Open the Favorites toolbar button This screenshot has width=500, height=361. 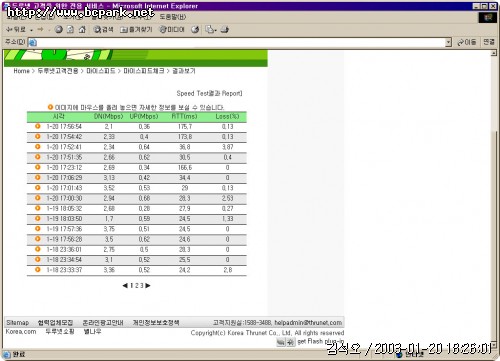(136, 30)
